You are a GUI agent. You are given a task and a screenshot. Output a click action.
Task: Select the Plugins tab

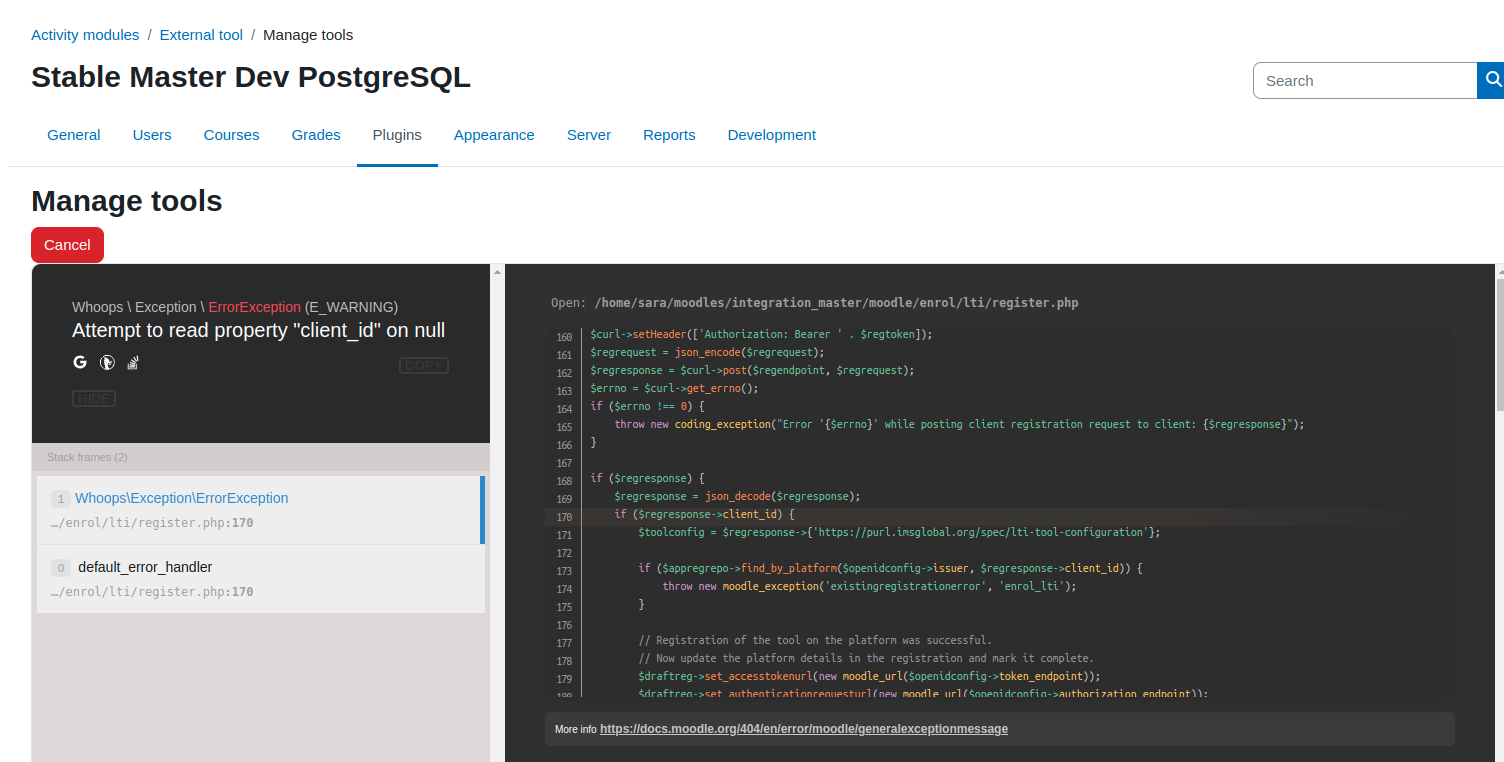coord(397,135)
